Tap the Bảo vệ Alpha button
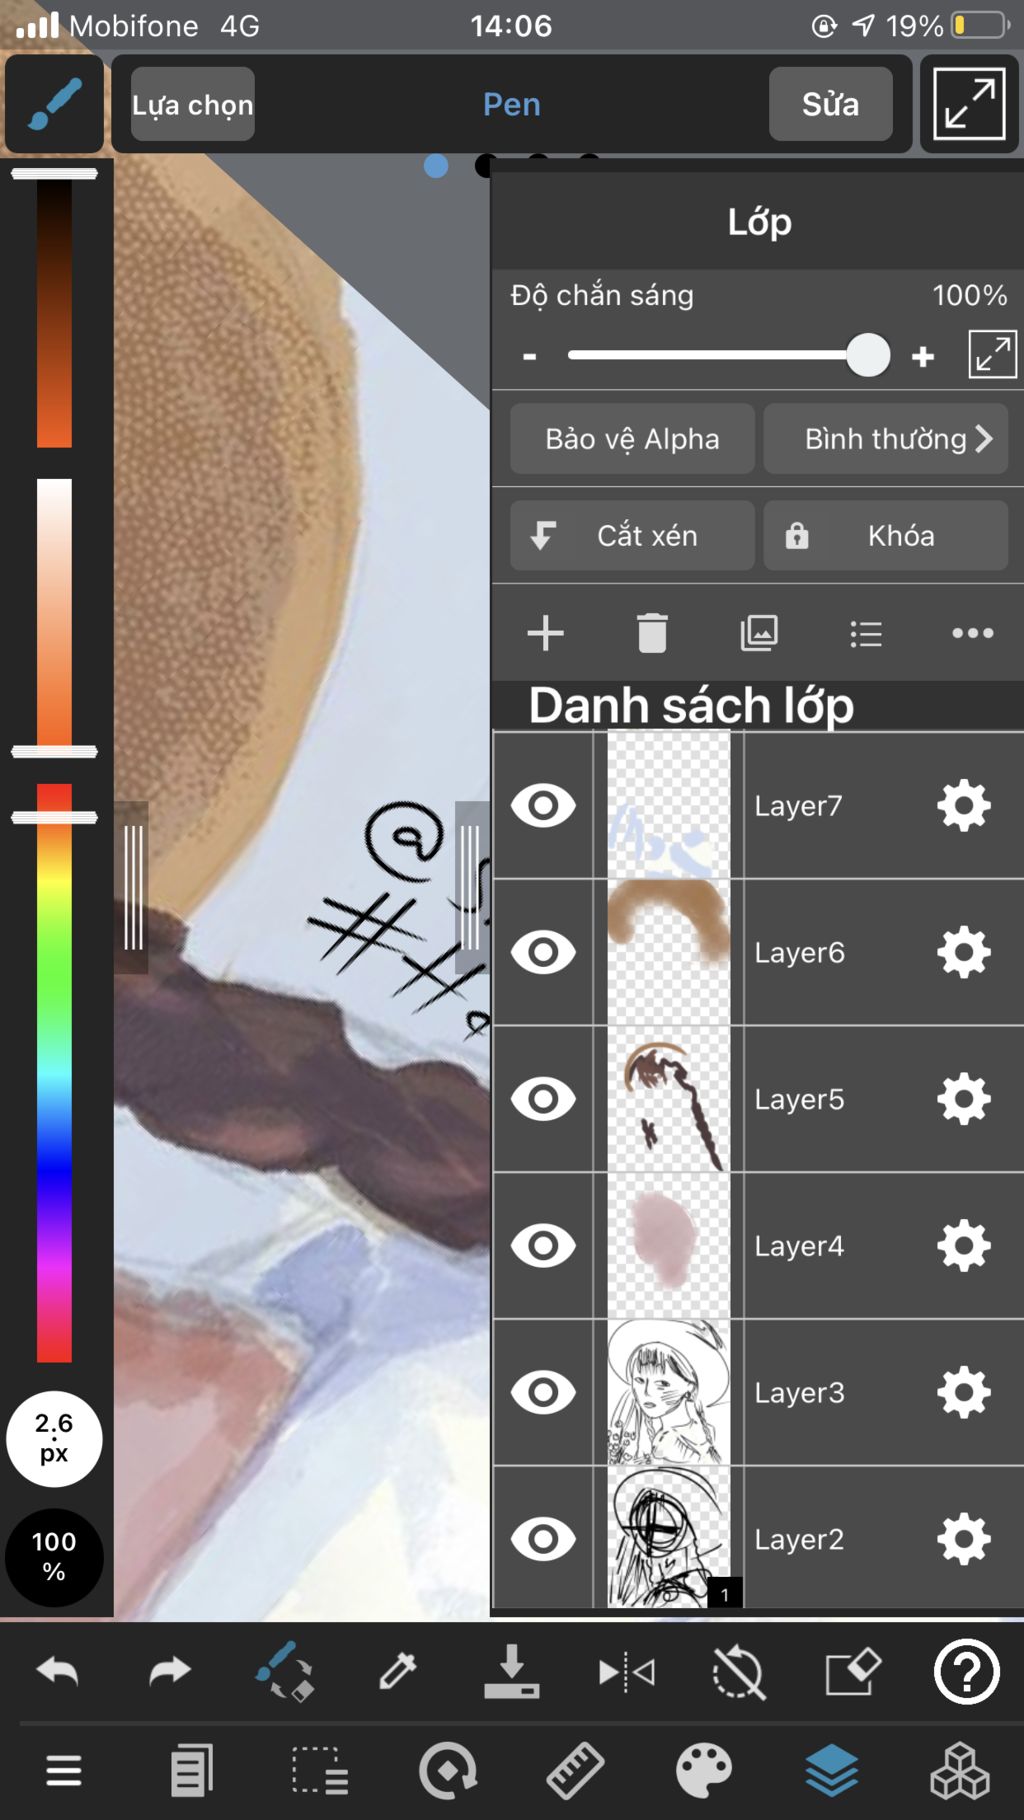This screenshot has height=1820, width=1024. pos(632,438)
